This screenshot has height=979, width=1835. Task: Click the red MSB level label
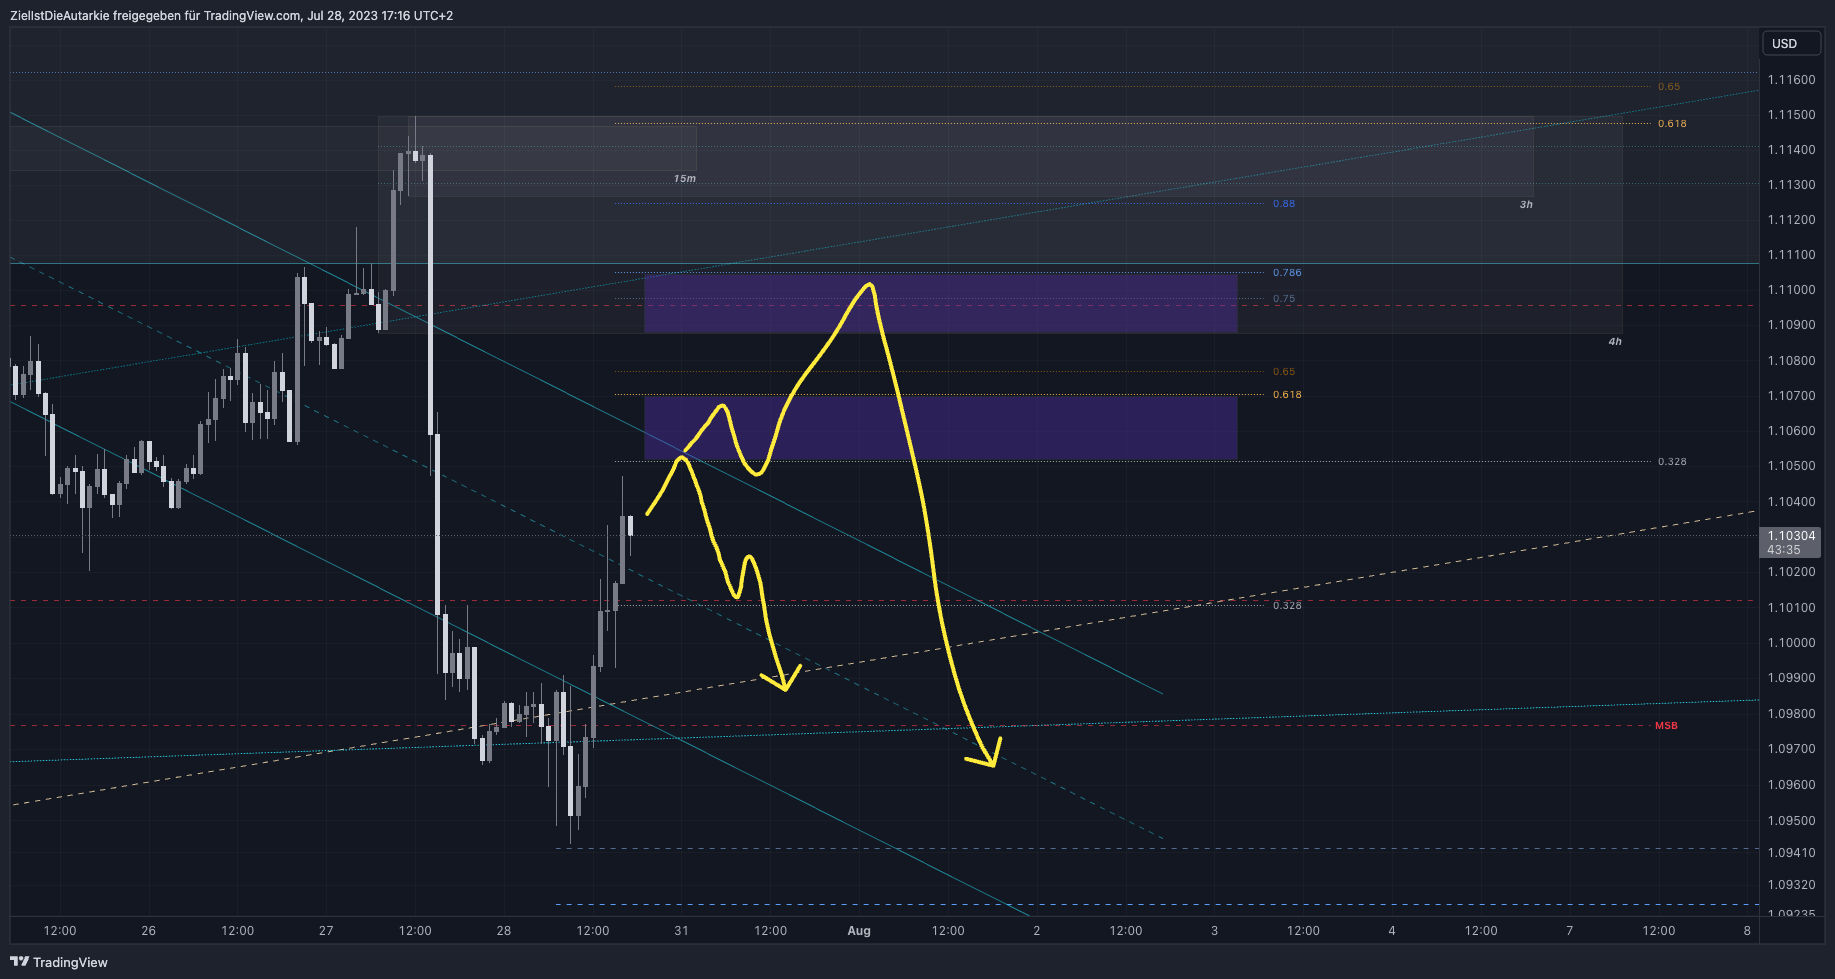(x=1666, y=726)
